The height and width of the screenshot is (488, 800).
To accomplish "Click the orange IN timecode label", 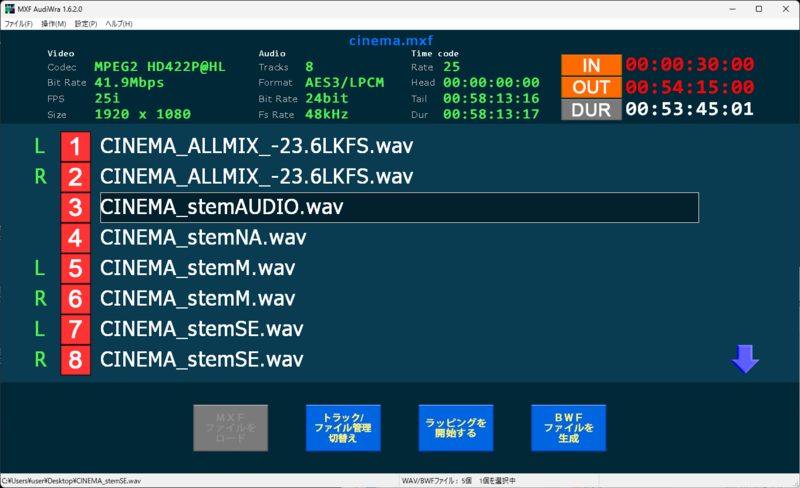I will 591,65.
